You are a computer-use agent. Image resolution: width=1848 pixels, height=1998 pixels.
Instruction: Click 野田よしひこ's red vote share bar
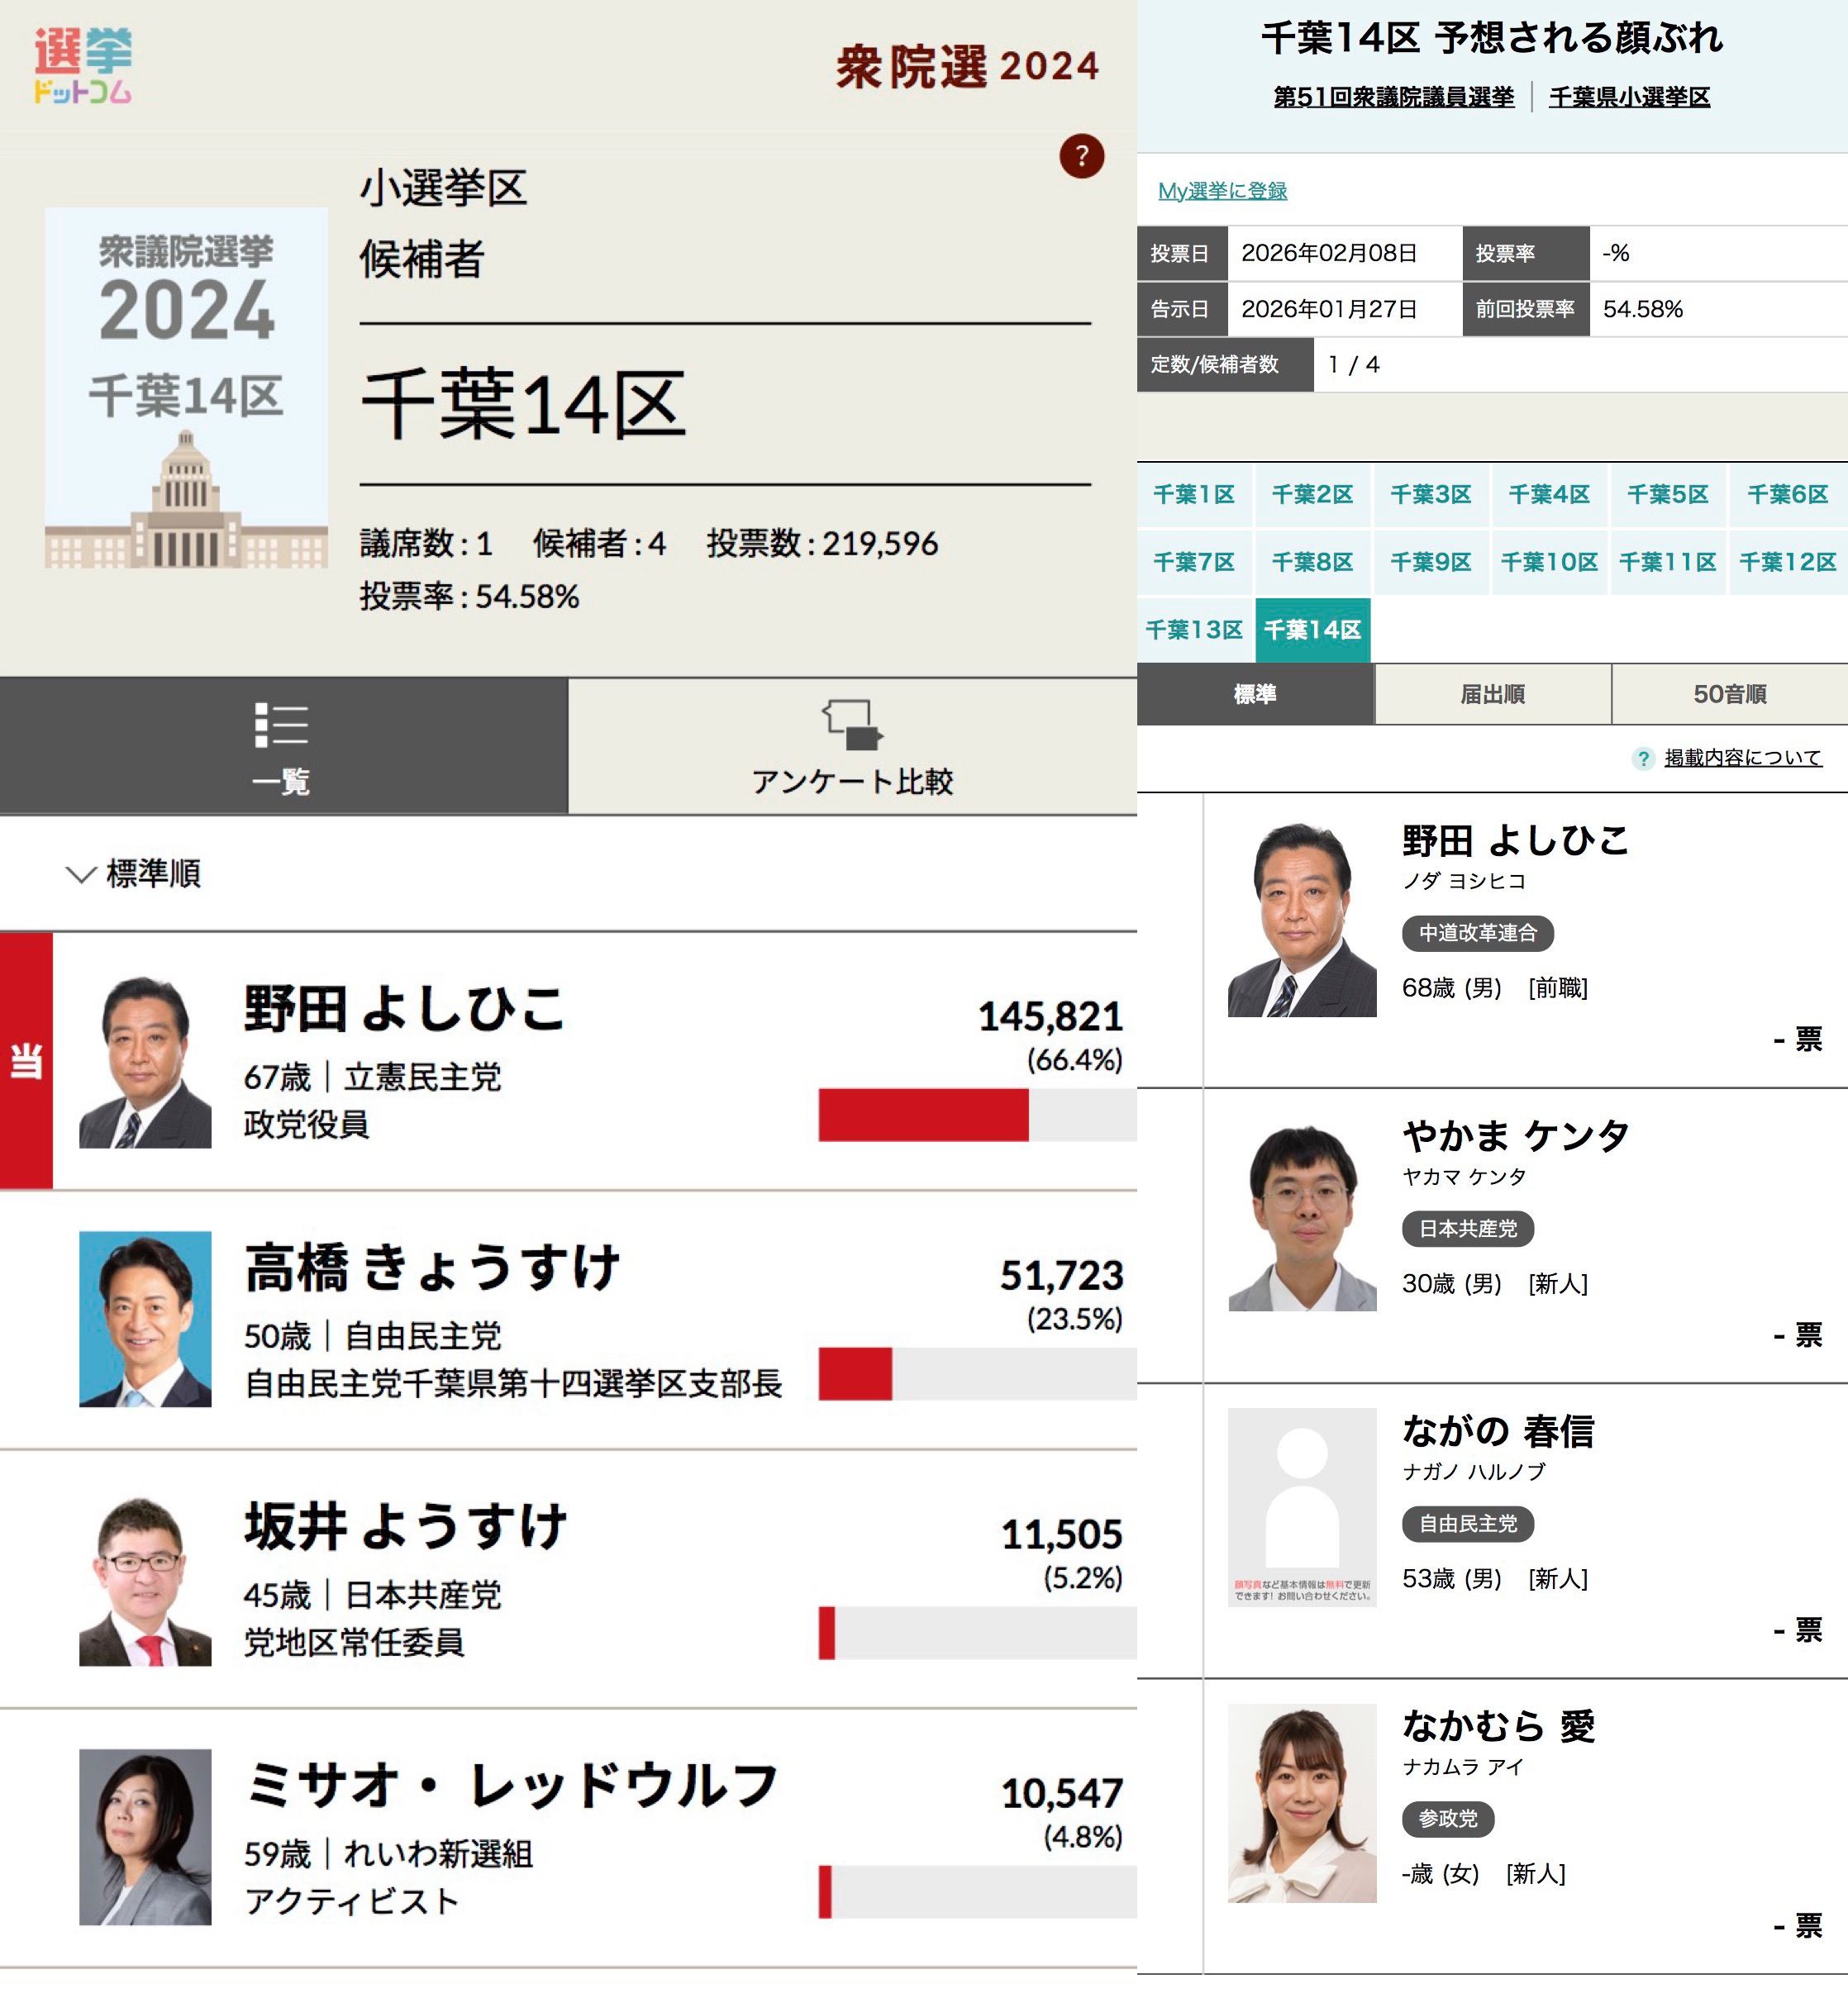[x=922, y=1115]
